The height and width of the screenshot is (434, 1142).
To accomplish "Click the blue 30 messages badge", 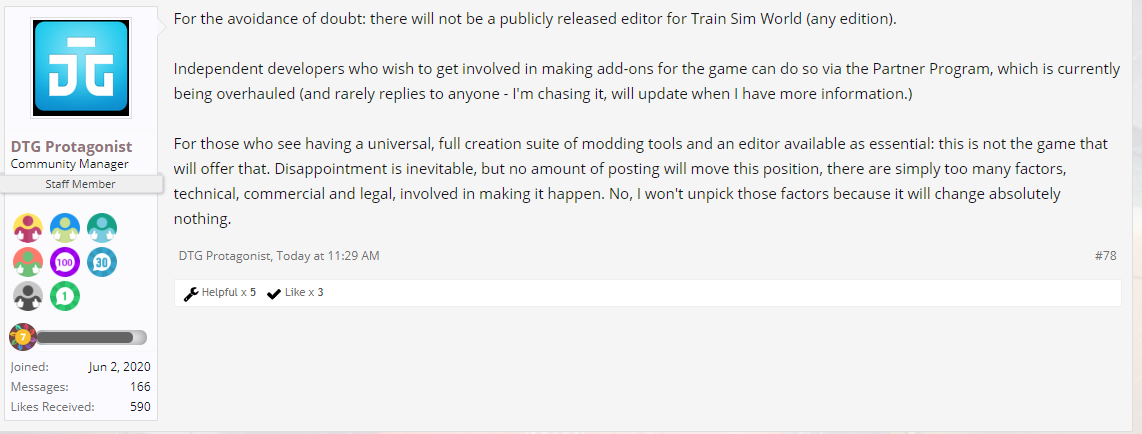I will point(102,262).
